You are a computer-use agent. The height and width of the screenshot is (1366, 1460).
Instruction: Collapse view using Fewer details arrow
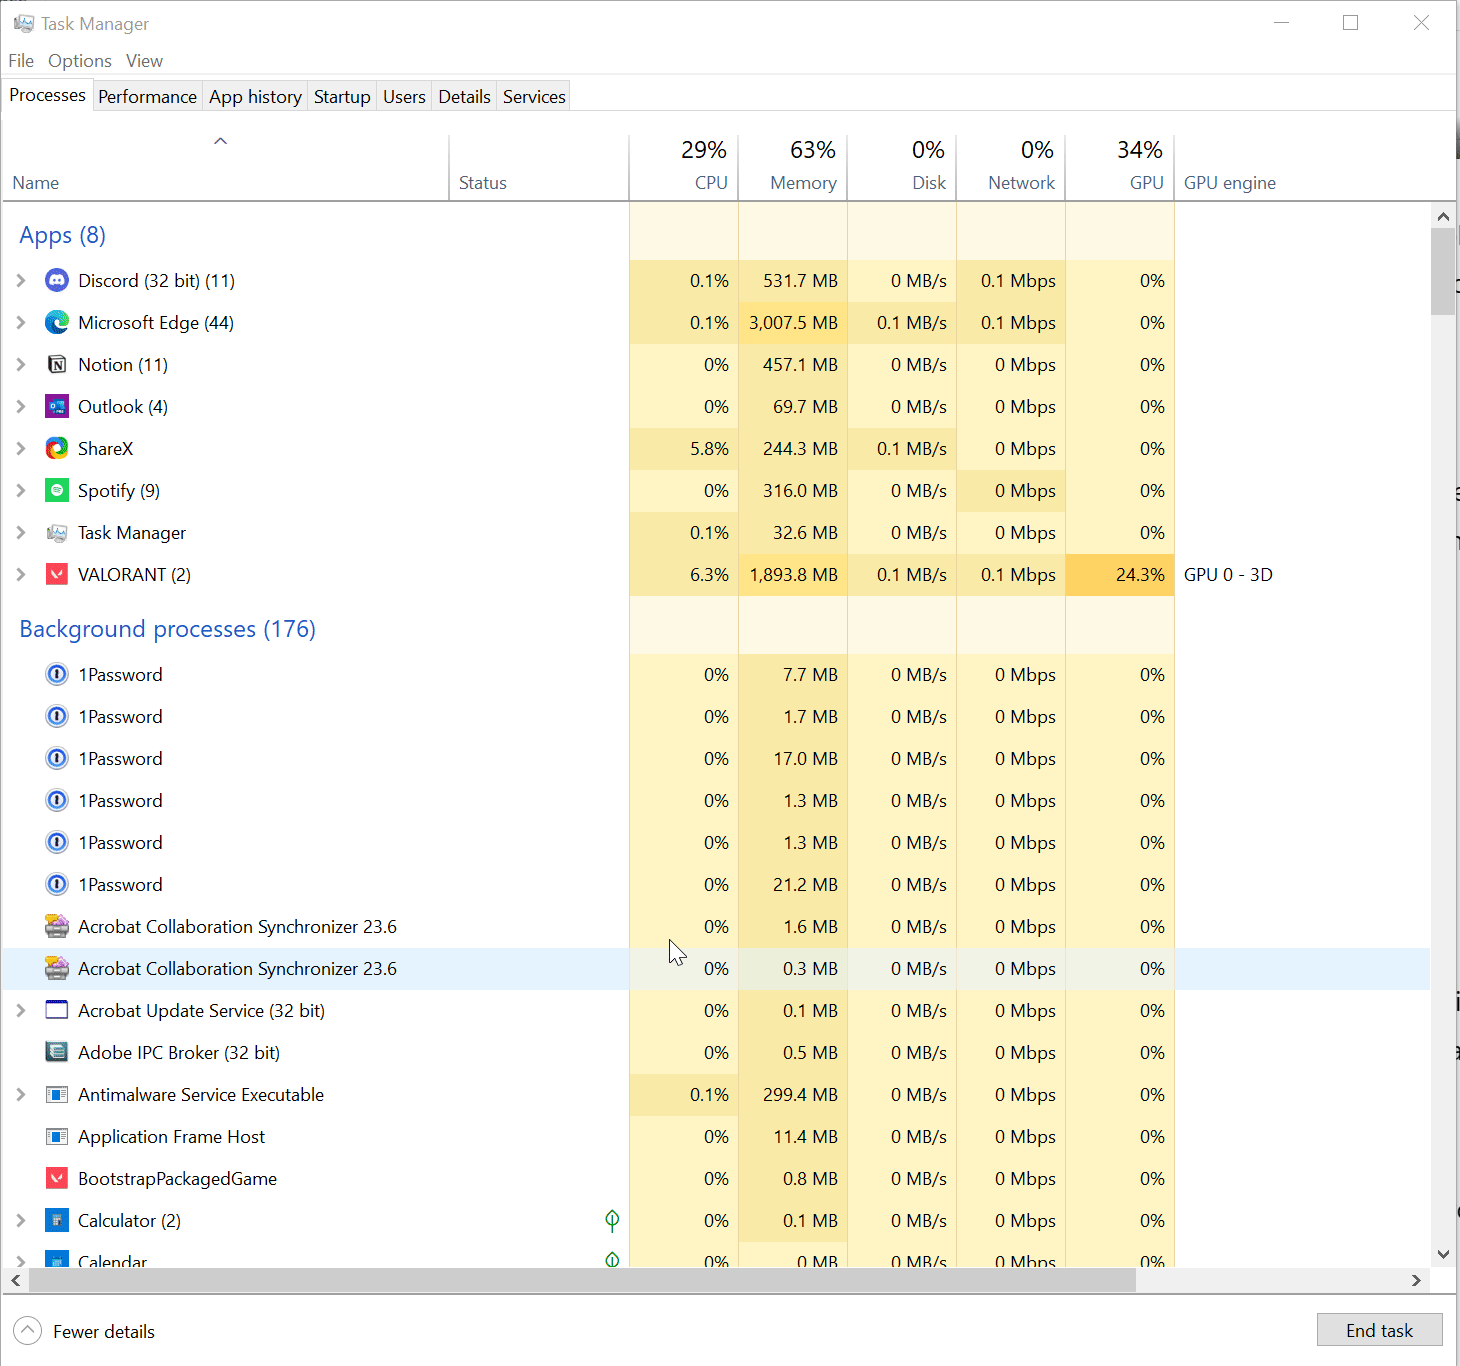[28, 1331]
